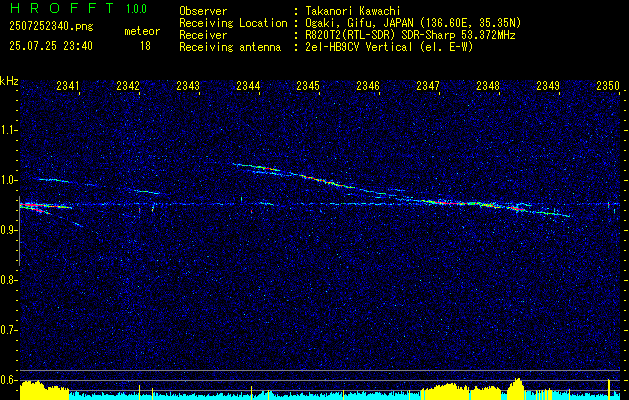629x400 pixels.
Task: Click the 0.9 frequency axis label
Action: [x=8, y=230]
